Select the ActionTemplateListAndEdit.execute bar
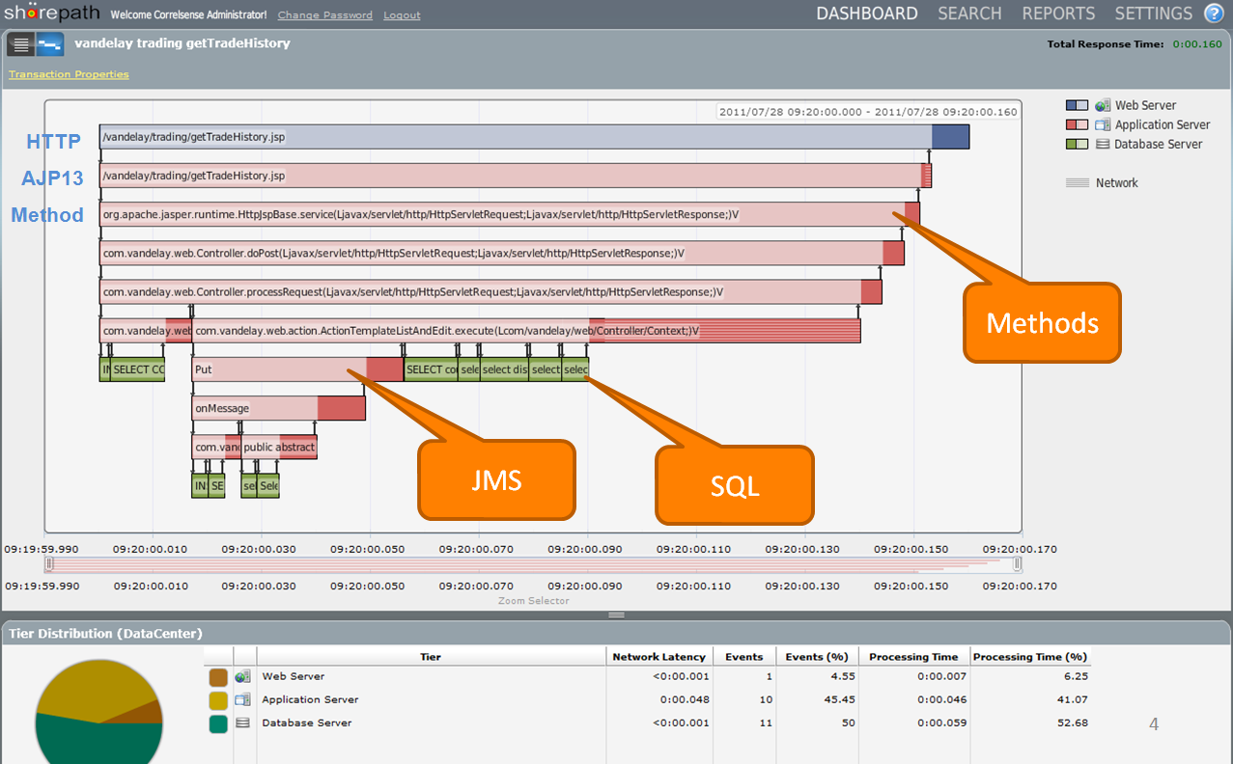1233x764 pixels. click(x=526, y=331)
